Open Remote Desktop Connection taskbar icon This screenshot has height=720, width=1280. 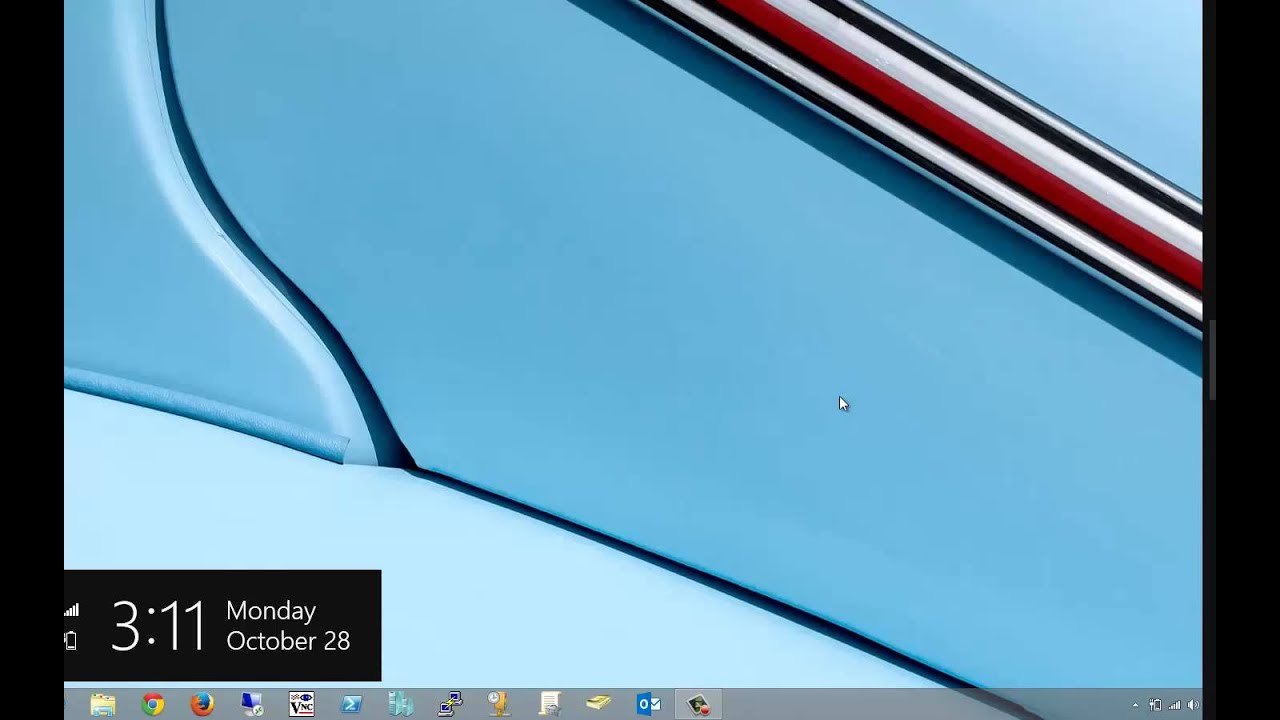(252, 704)
